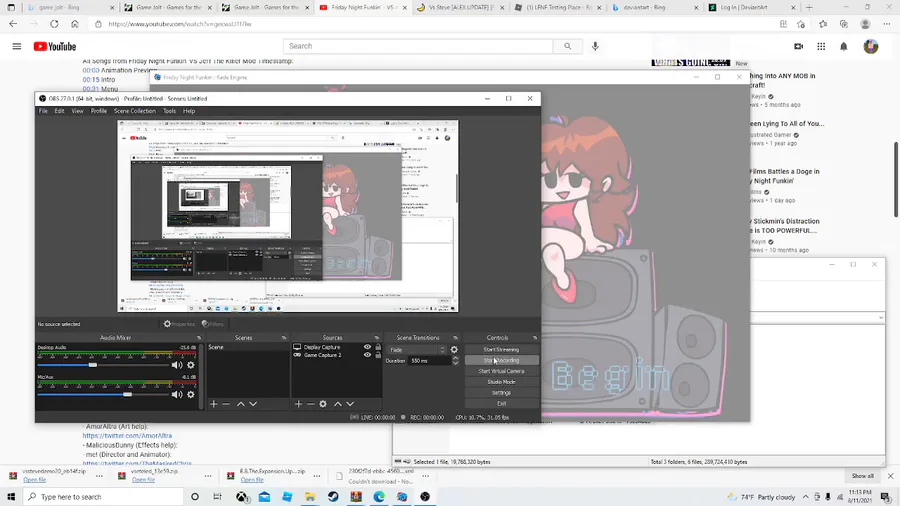Click the Windows Start button
Image resolution: width=900 pixels, height=506 pixels.
[11, 497]
